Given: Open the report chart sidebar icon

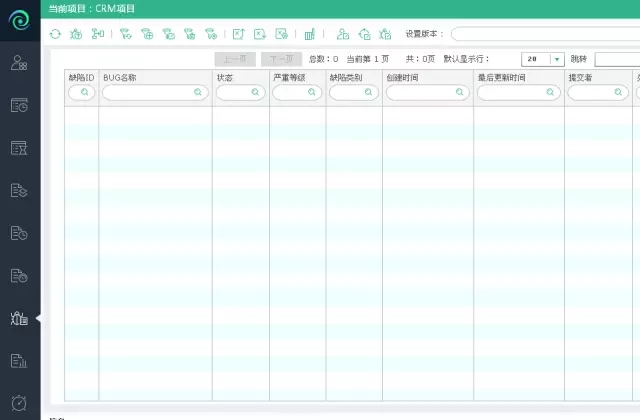Looking at the screenshot, I should pos(19,361).
